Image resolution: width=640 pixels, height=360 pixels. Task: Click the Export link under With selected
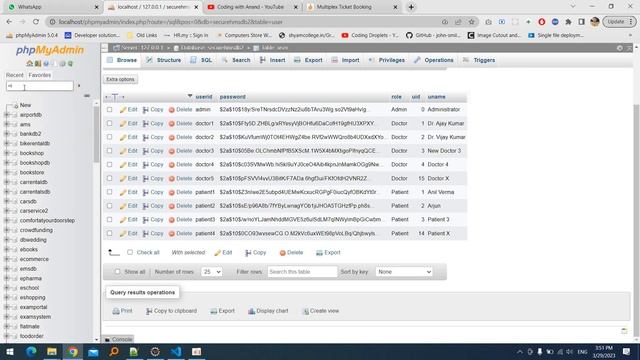tap(329, 253)
